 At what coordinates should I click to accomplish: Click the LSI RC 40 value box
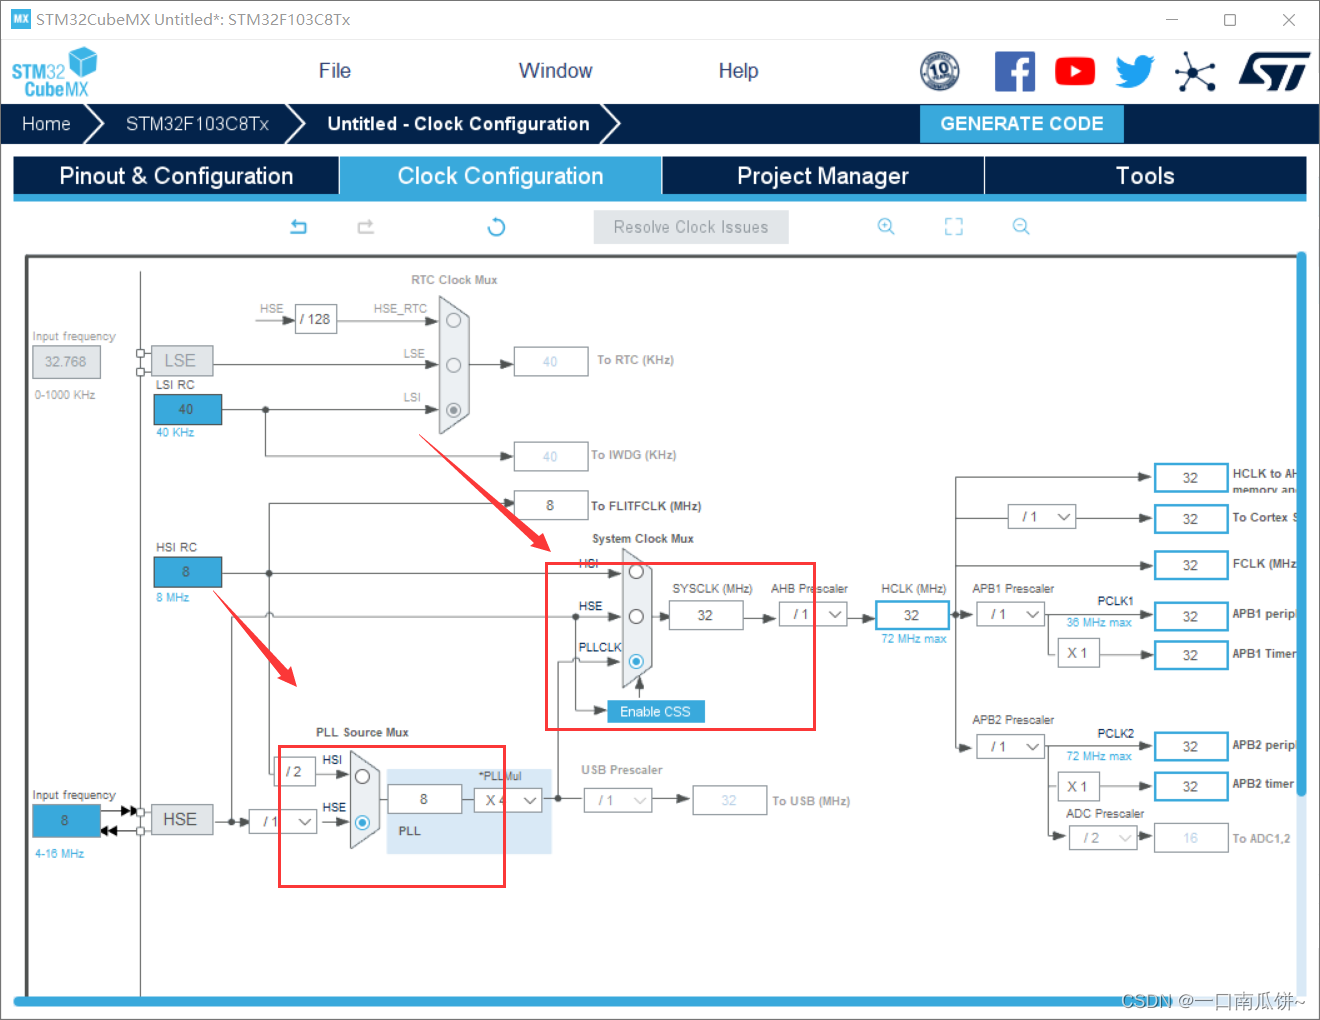point(187,409)
